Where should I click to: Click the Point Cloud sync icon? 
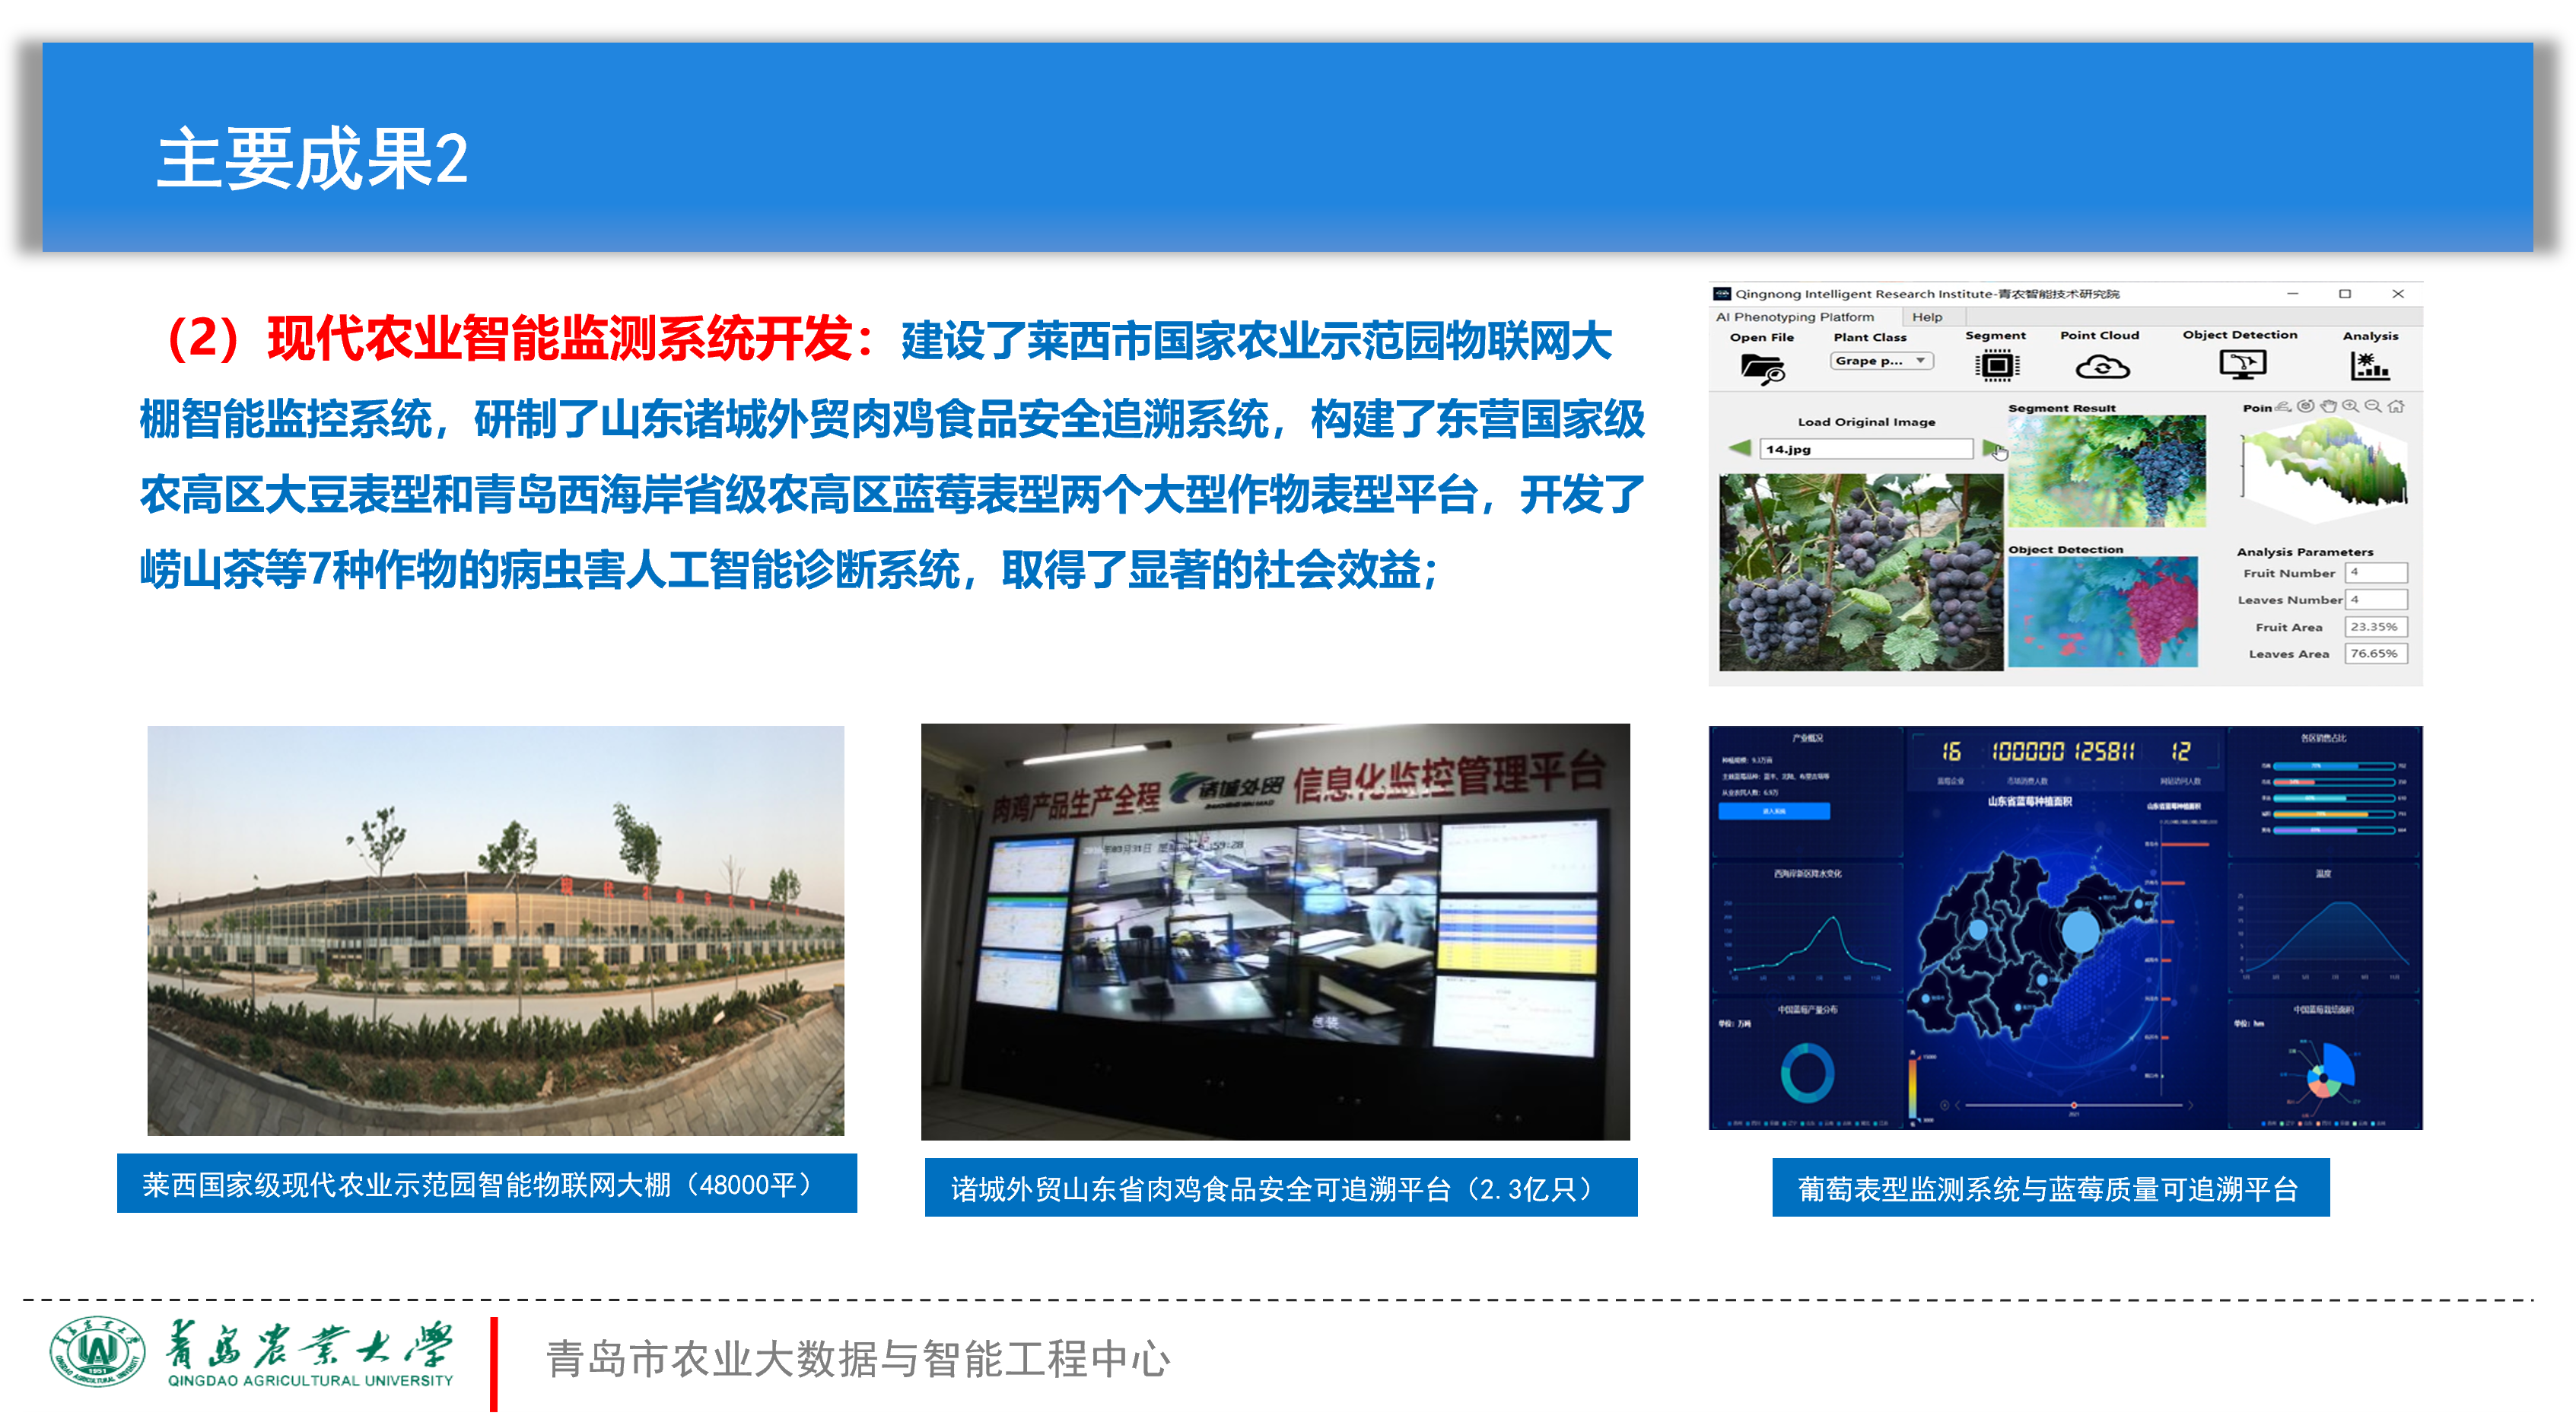click(2101, 368)
